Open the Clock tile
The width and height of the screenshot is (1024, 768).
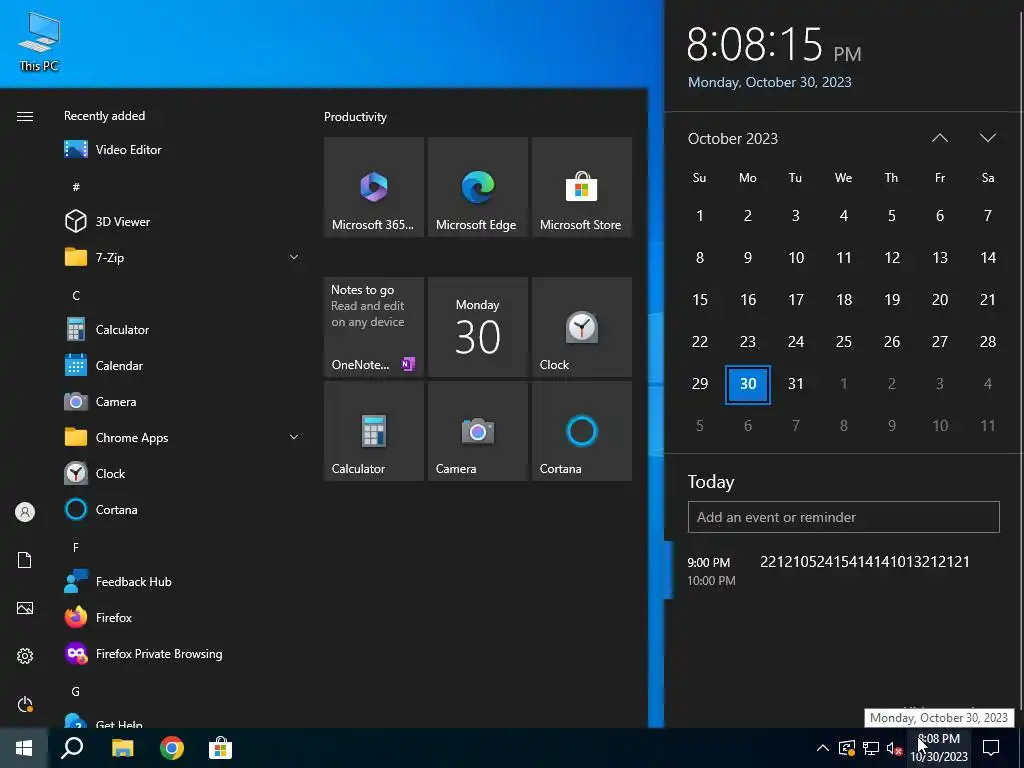point(581,327)
